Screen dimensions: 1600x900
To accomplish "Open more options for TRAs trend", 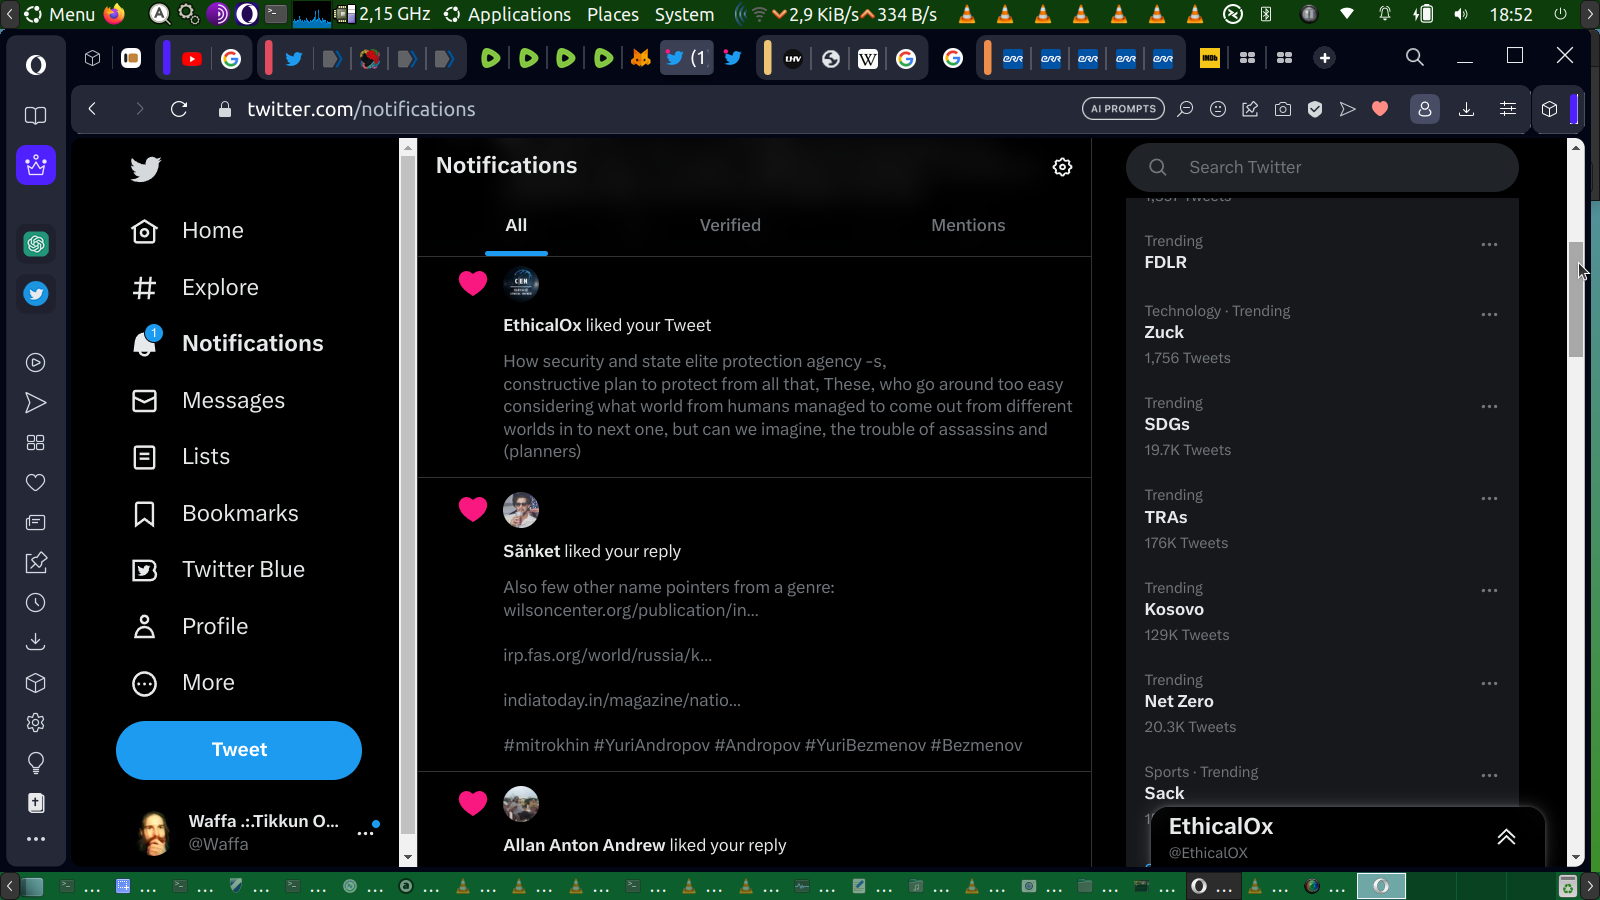I will [1489, 499].
